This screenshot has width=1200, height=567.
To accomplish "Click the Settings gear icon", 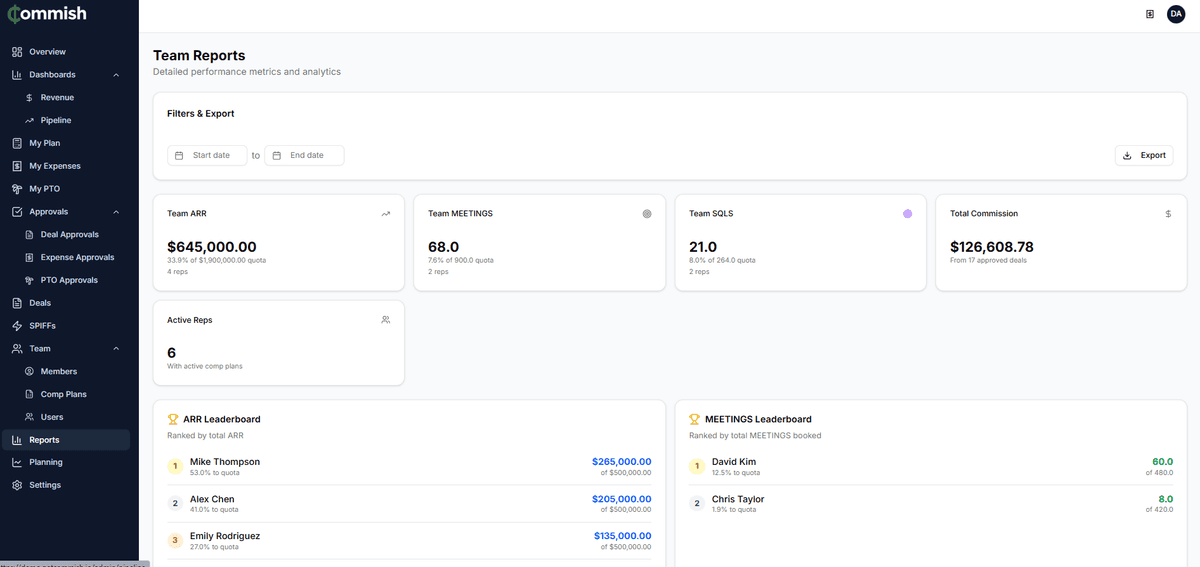I will [x=17, y=486].
